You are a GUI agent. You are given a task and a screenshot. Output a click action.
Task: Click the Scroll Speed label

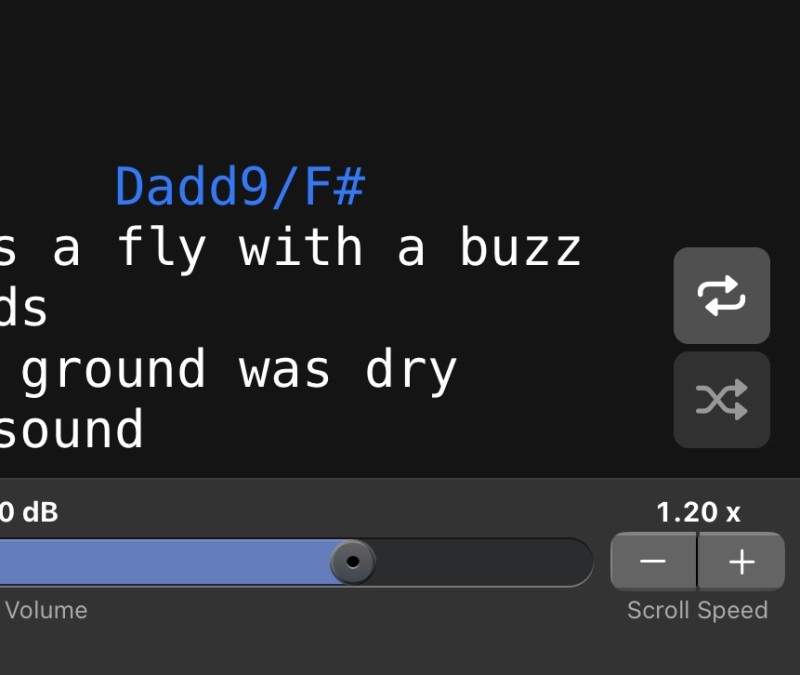(x=697, y=610)
